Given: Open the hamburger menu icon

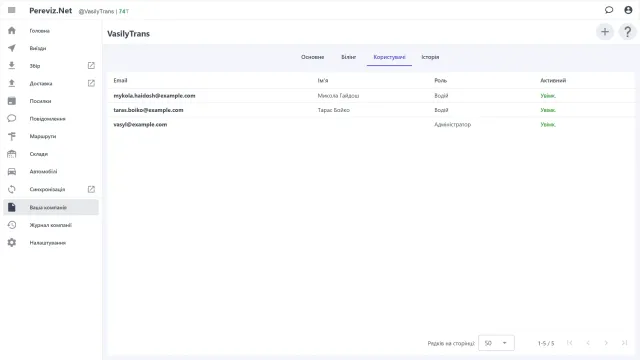Looking at the screenshot, I should pos(11,10).
